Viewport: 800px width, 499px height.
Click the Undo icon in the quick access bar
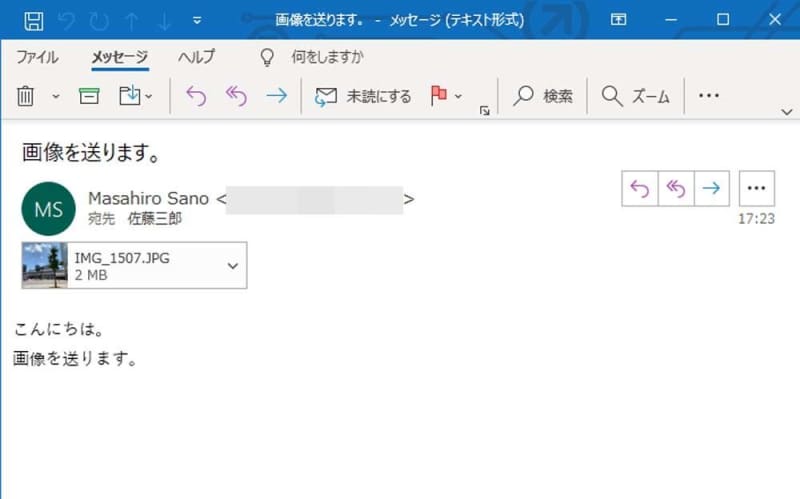66,21
